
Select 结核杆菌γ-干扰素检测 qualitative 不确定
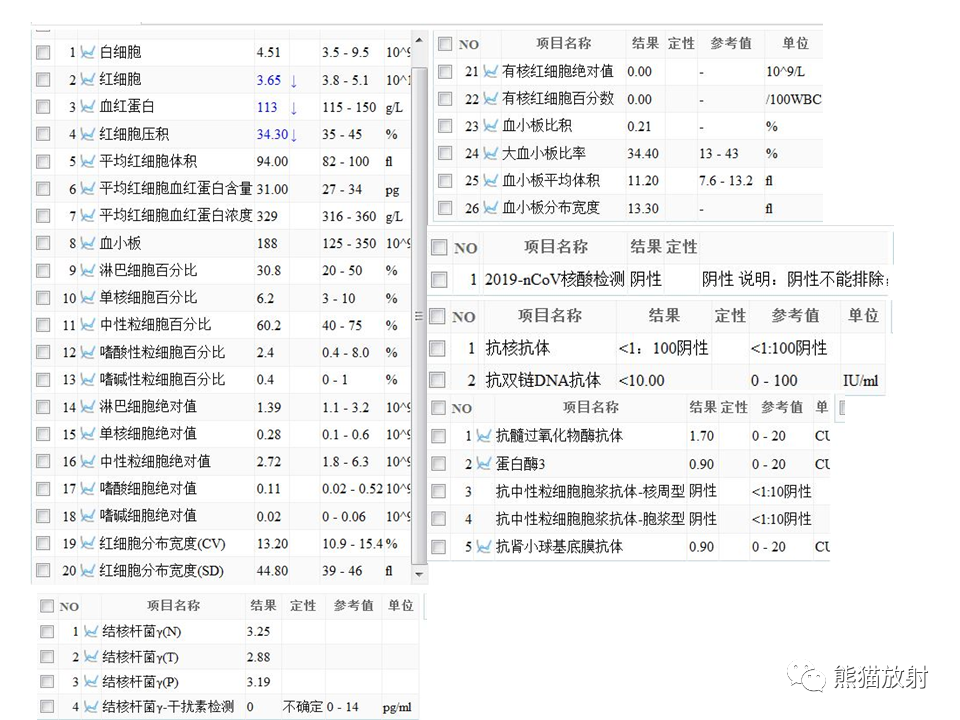302,707
